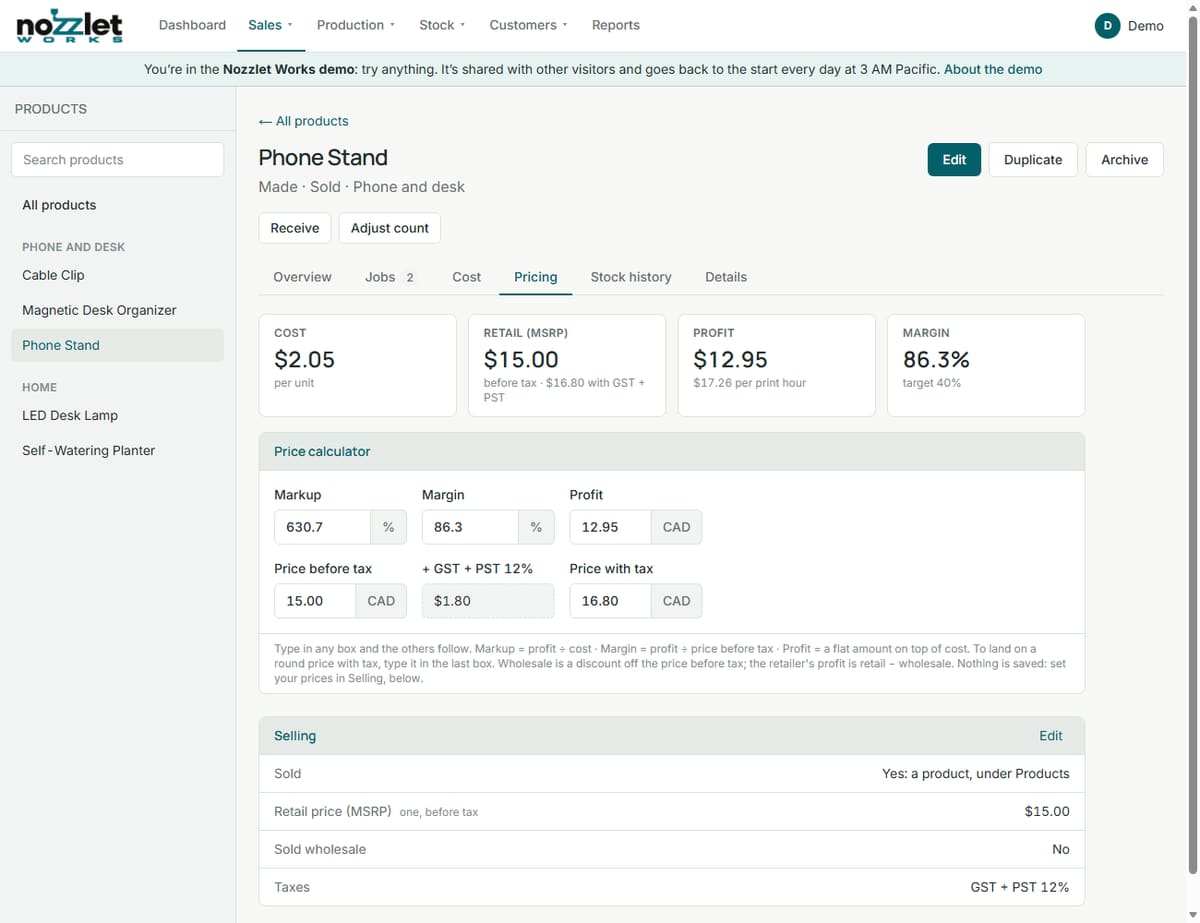
Task: Click the Margin input showing 86.3
Action: click(x=470, y=527)
